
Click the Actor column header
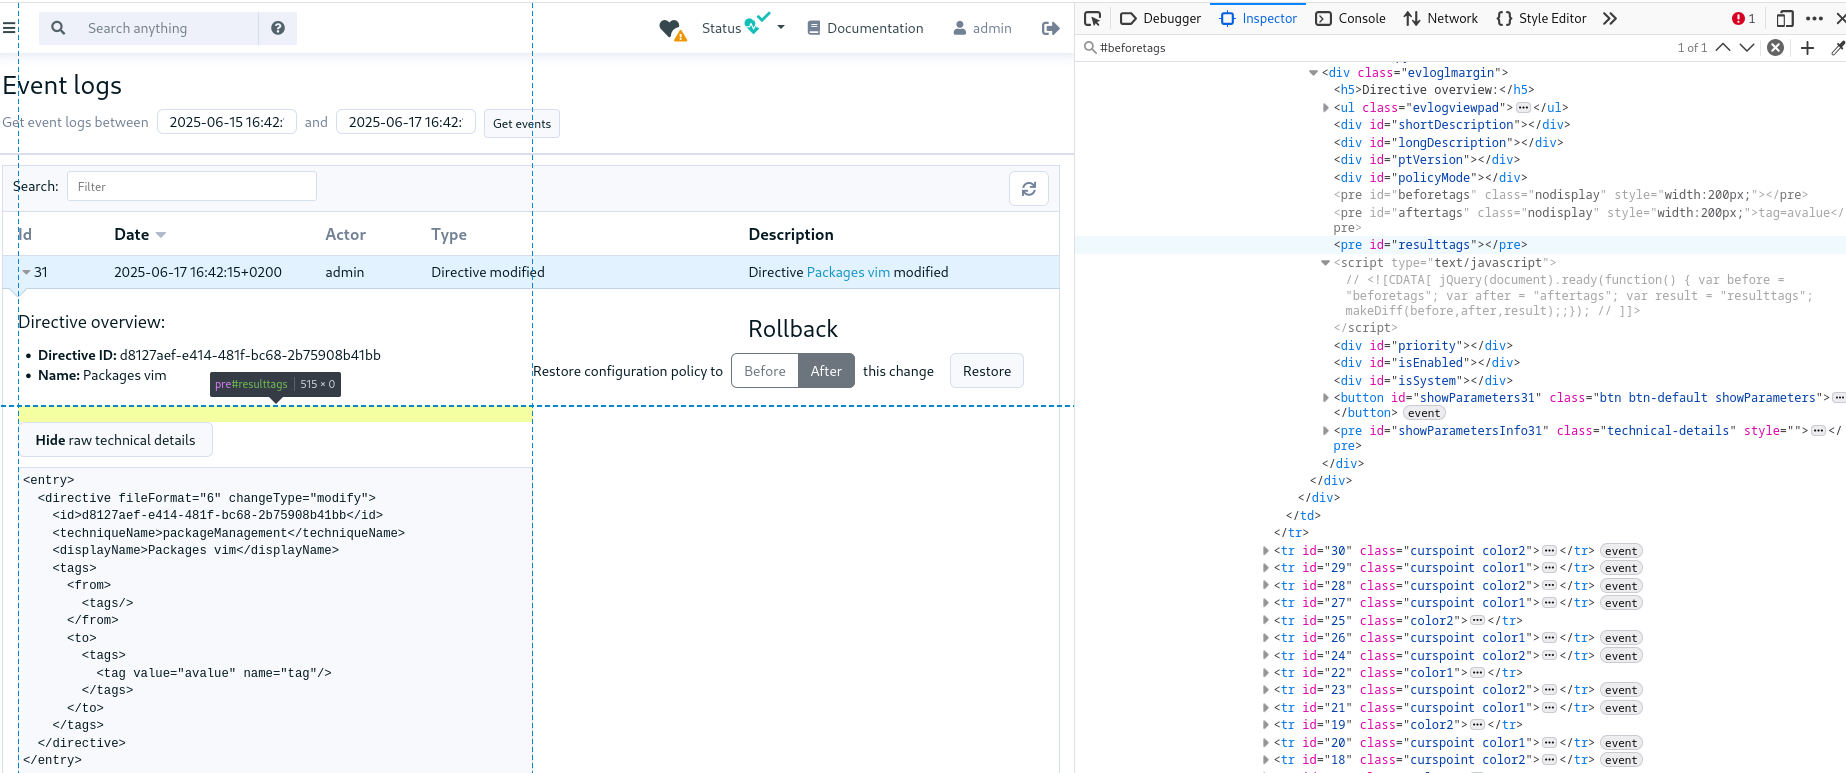pos(345,235)
